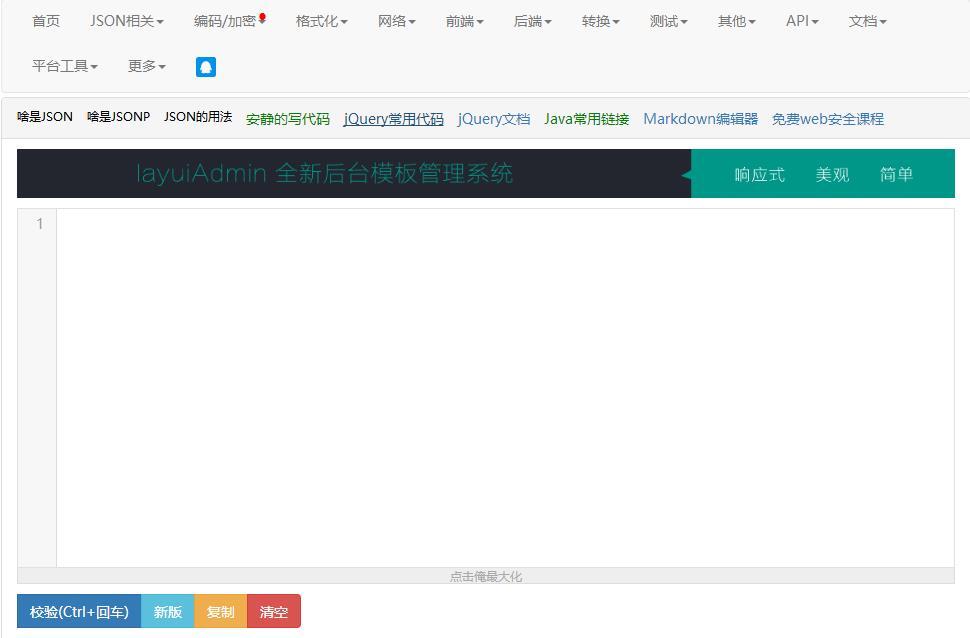This screenshot has height=638, width=970.
Task: Open the API menu
Action: [x=801, y=21]
